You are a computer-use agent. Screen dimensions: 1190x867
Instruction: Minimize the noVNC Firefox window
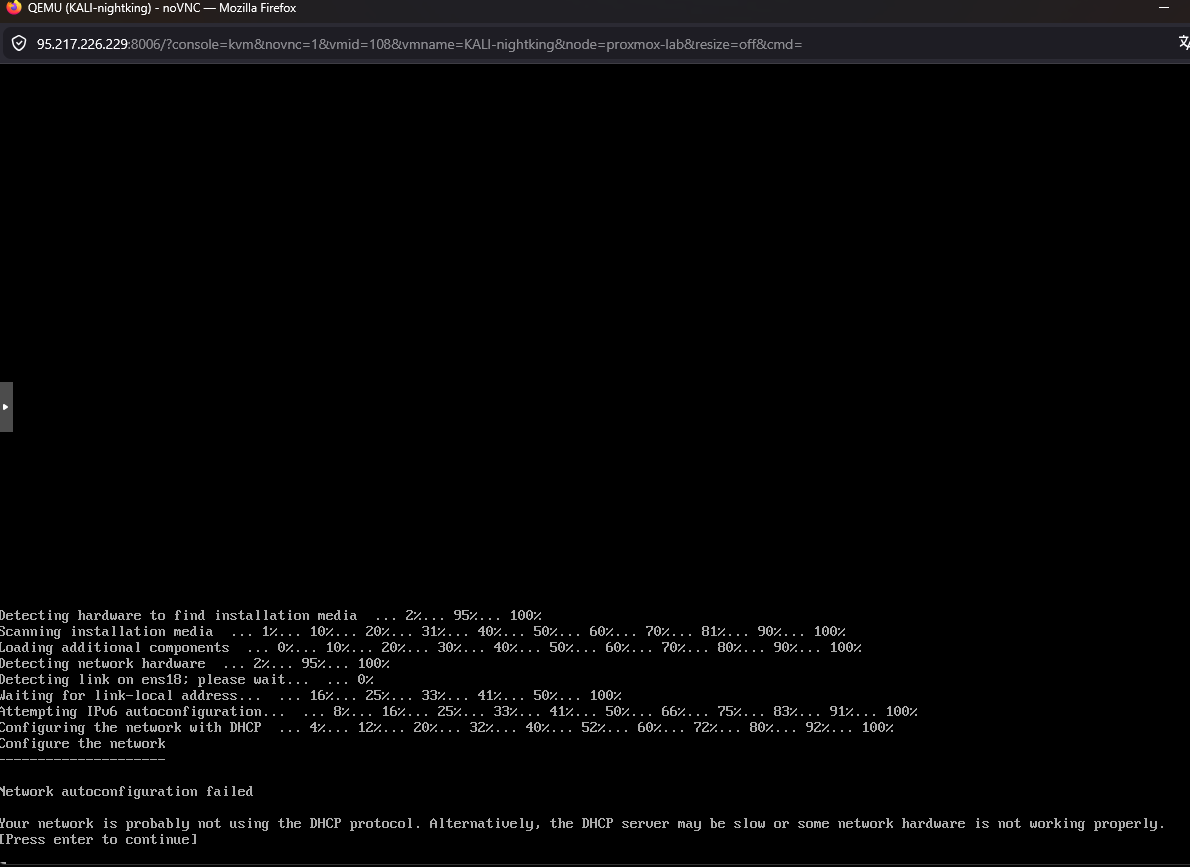(x=1166, y=8)
